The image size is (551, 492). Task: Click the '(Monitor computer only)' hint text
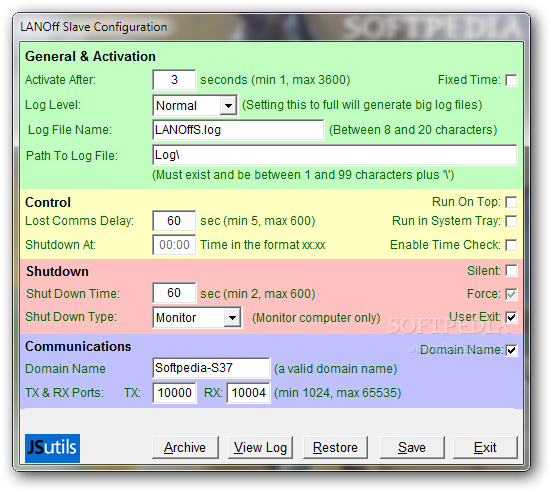(x=316, y=318)
